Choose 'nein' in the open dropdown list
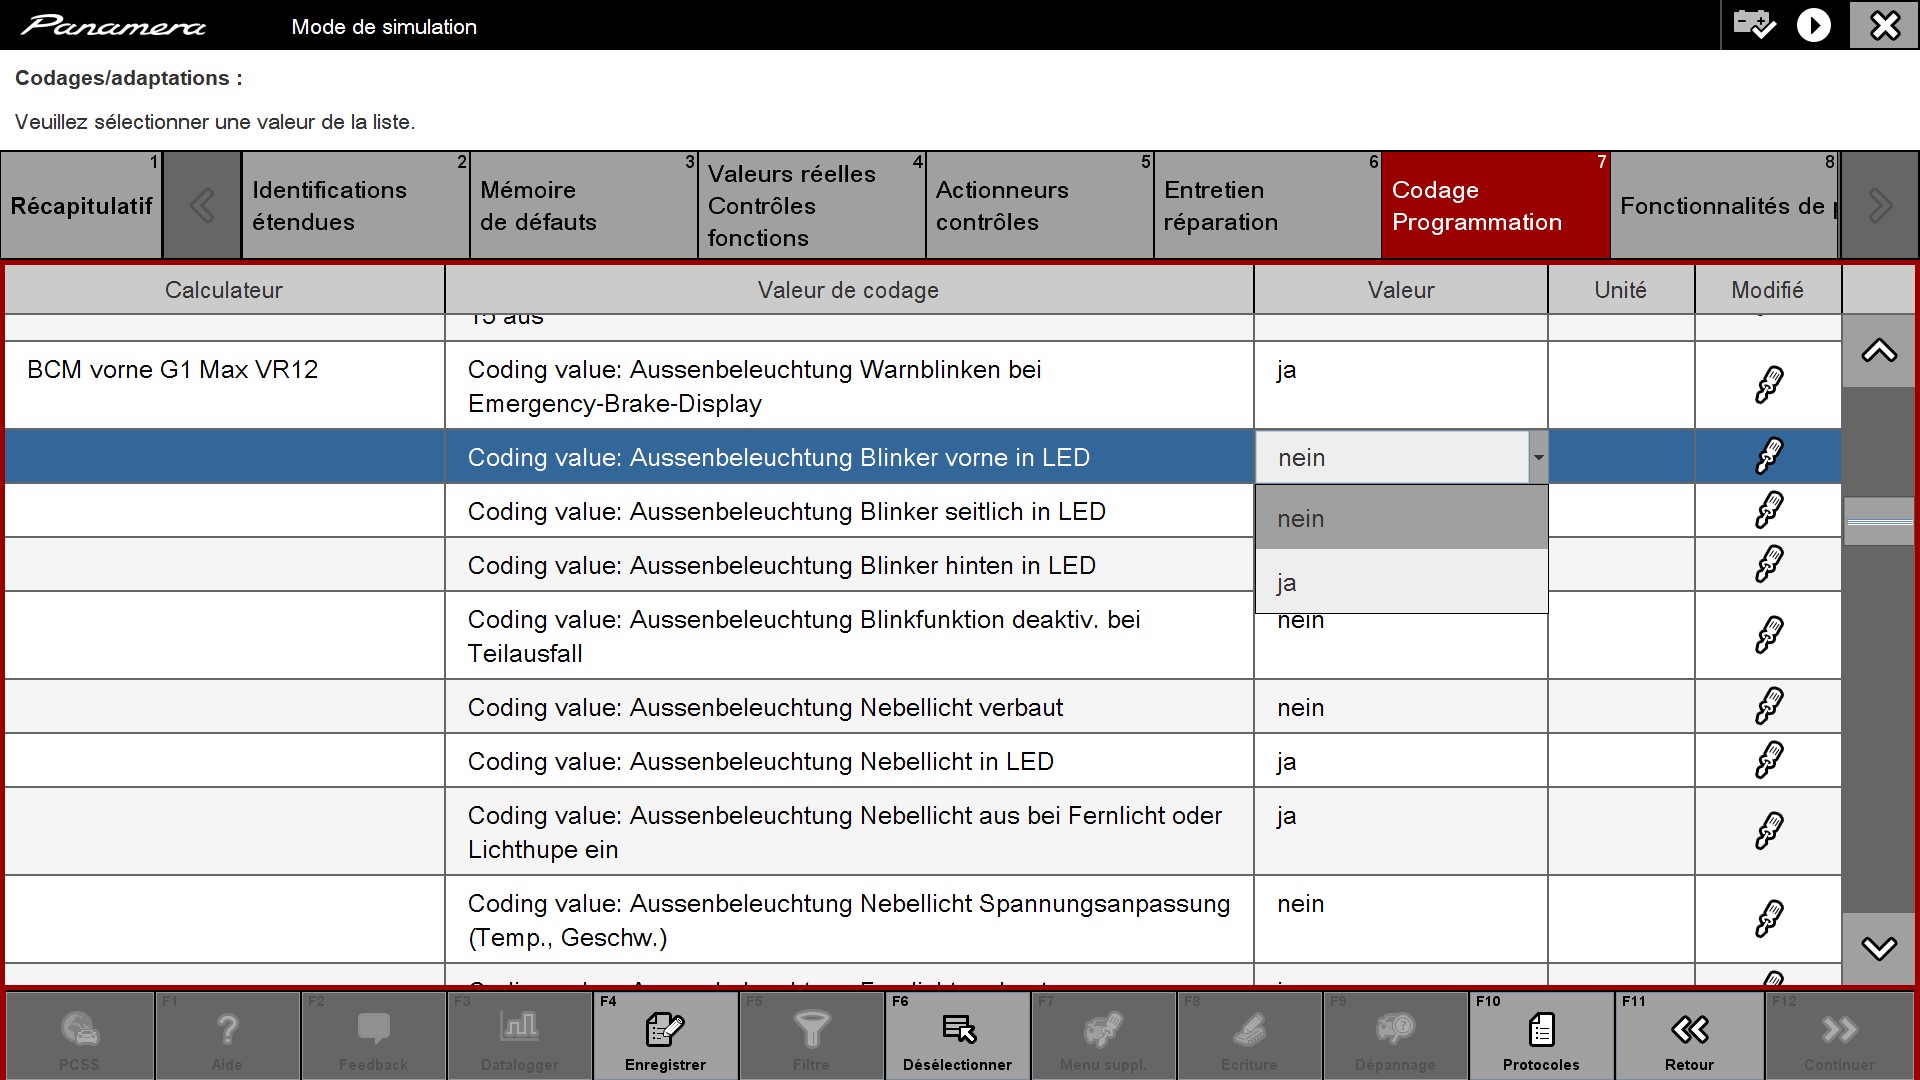 point(1402,518)
